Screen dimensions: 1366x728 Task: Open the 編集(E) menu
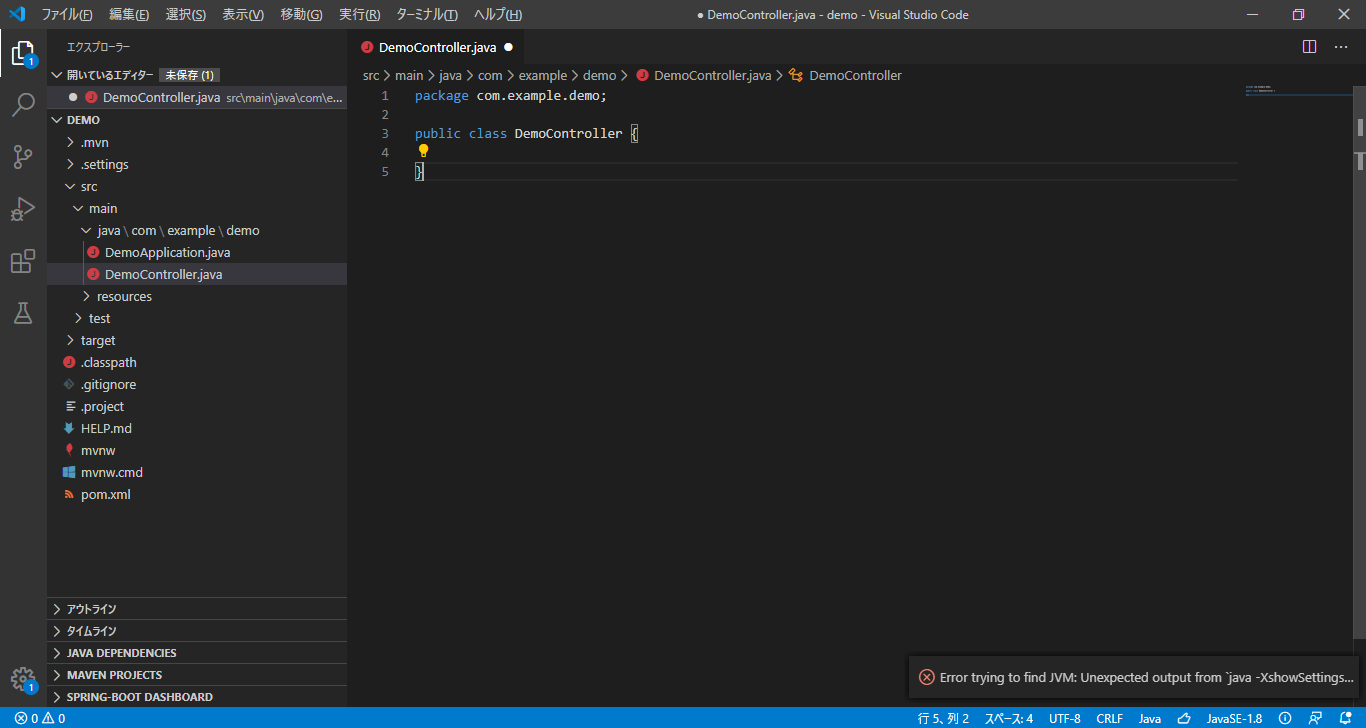click(x=129, y=15)
